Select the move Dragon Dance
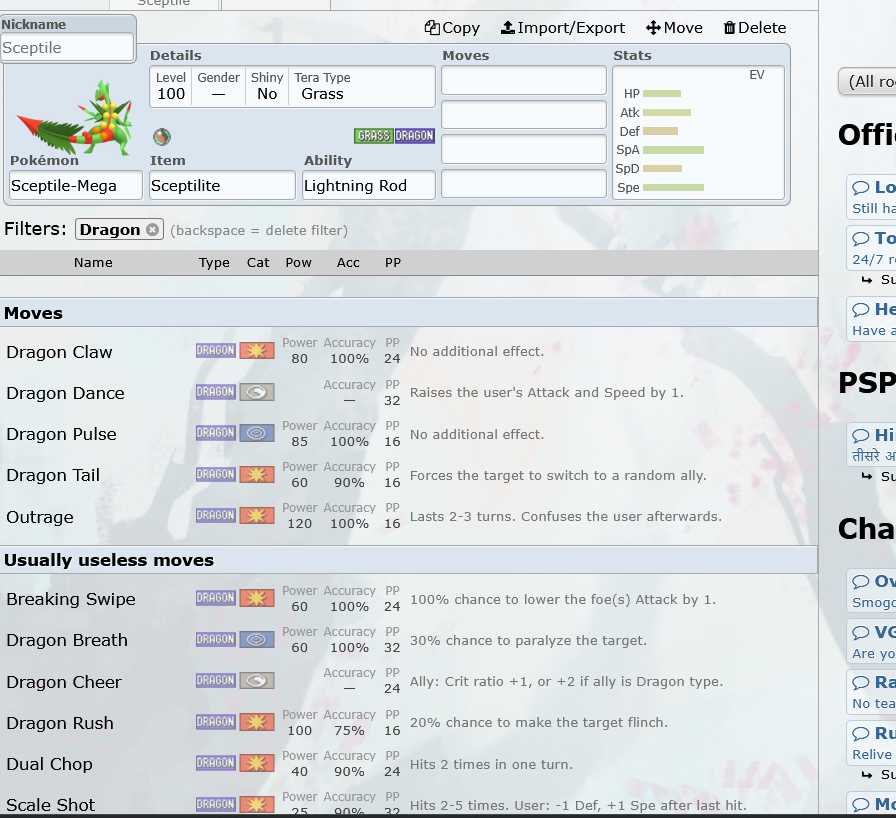 [x=409, y=393]
